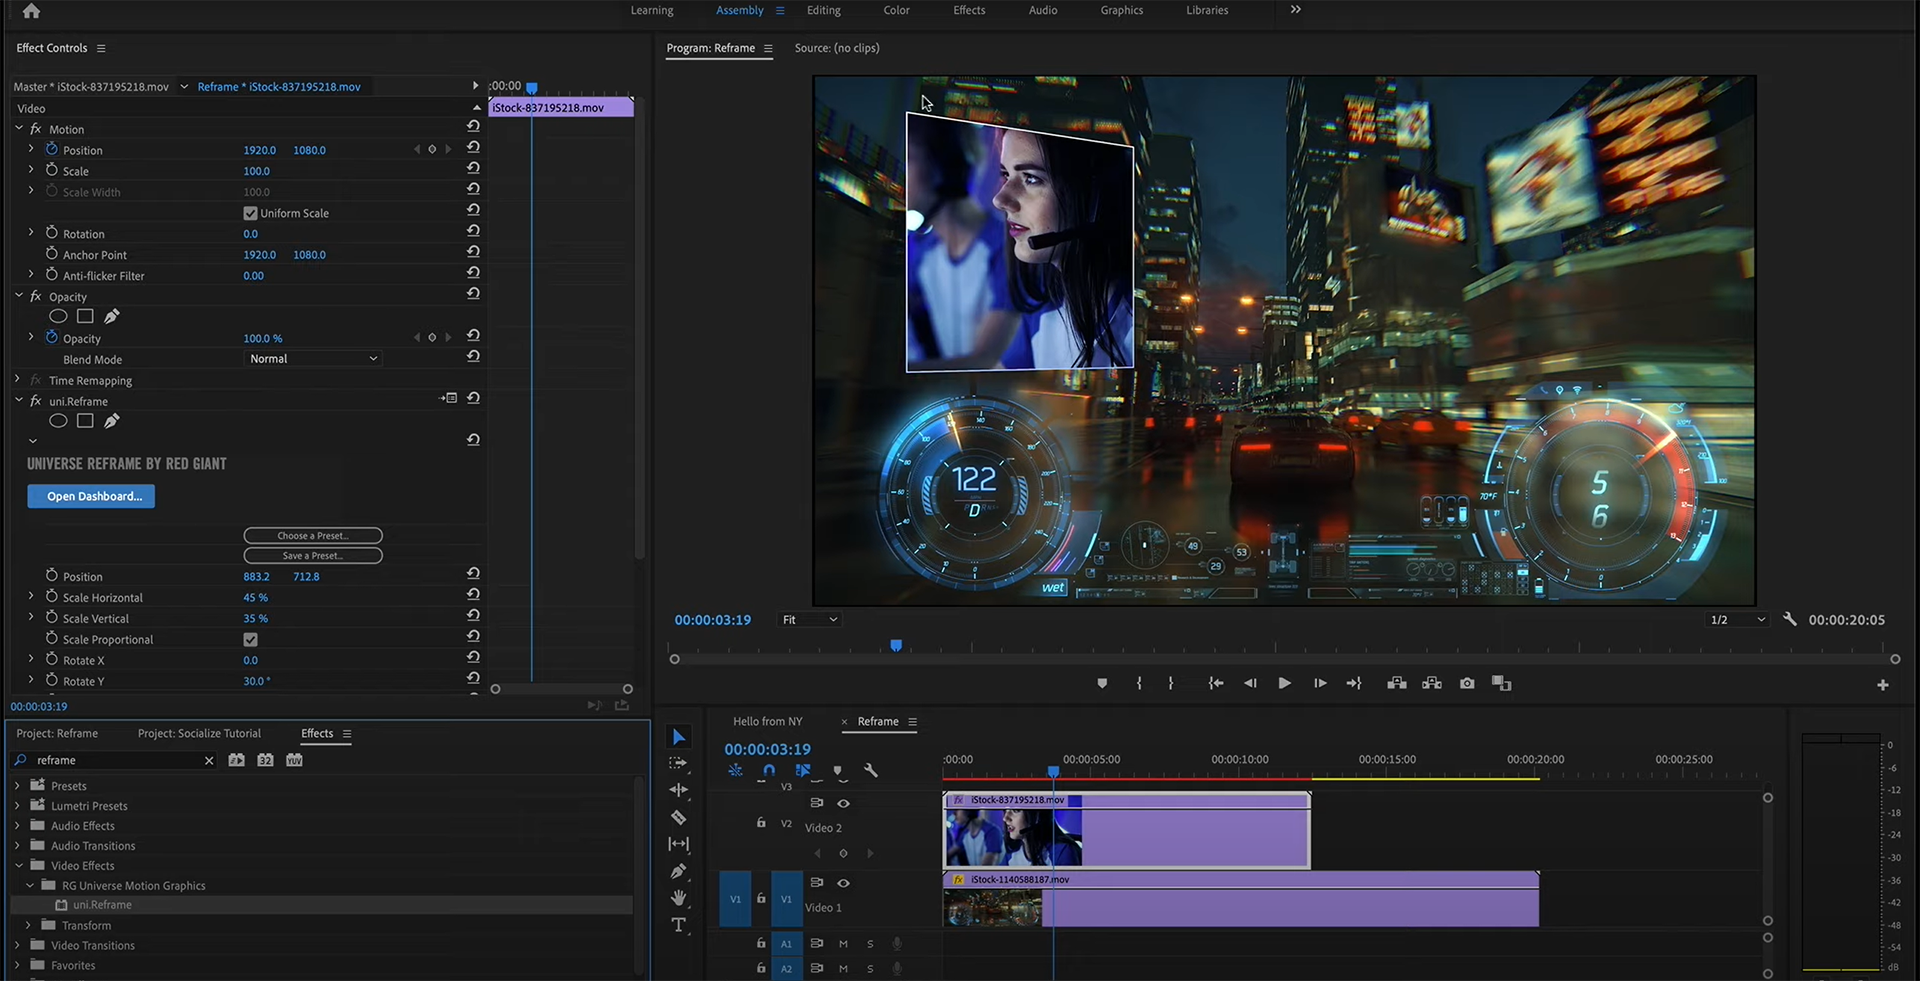Toggle Video 2 track eye visibility

(843, 803)
